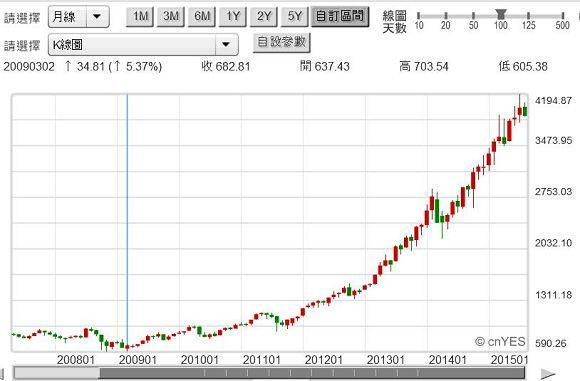Click the 自設參數 custom parameters button

[x=282, y=43]
